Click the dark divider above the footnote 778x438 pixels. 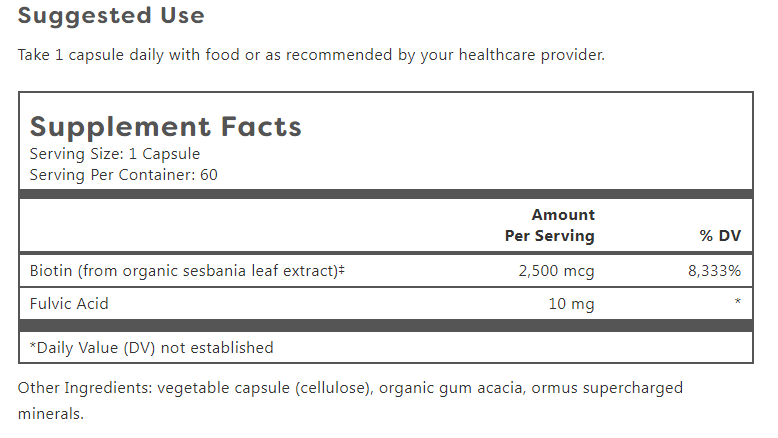(386, 326)
